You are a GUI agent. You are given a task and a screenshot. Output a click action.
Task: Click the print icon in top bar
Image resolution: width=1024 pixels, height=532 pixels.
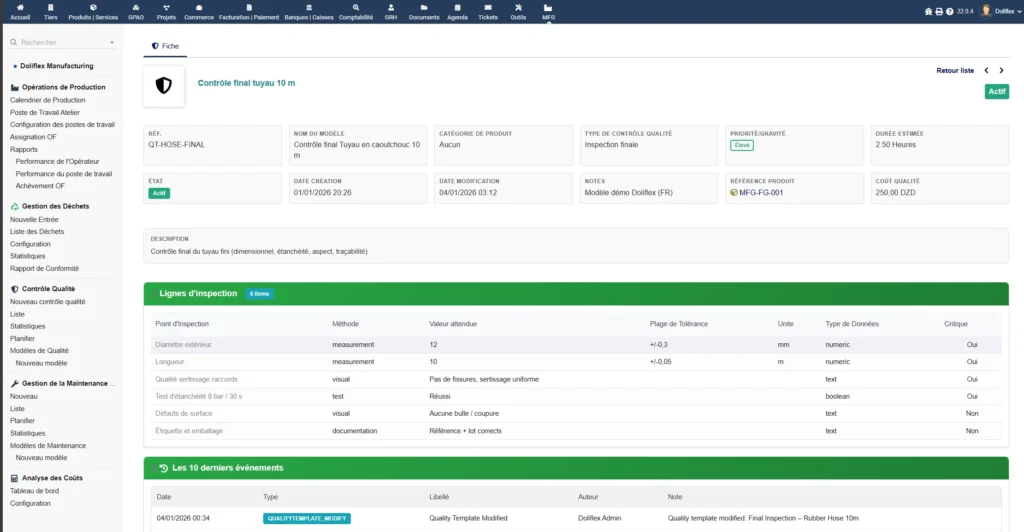(x=938, y=11)
